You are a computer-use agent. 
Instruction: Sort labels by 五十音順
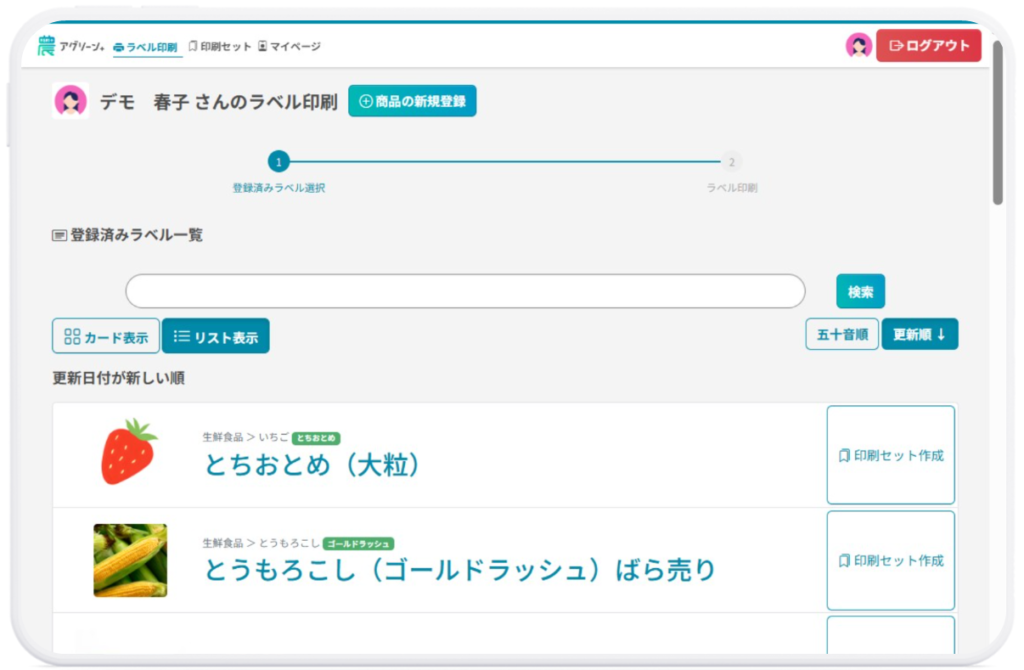pyautogui.click(x=841, y=334)
